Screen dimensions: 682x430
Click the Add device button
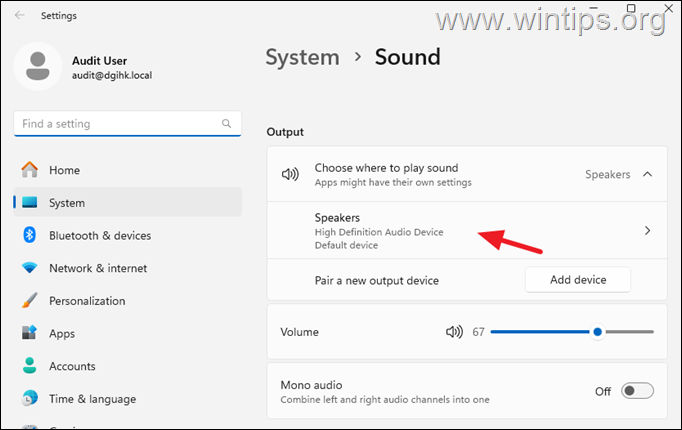point(578,280)
